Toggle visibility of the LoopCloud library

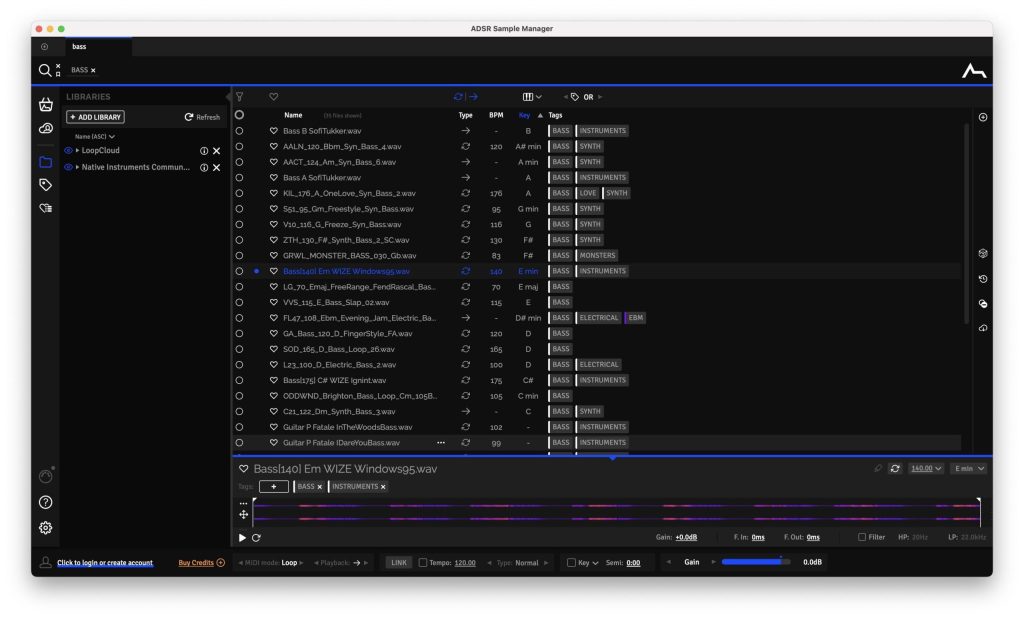coord(68,151)
